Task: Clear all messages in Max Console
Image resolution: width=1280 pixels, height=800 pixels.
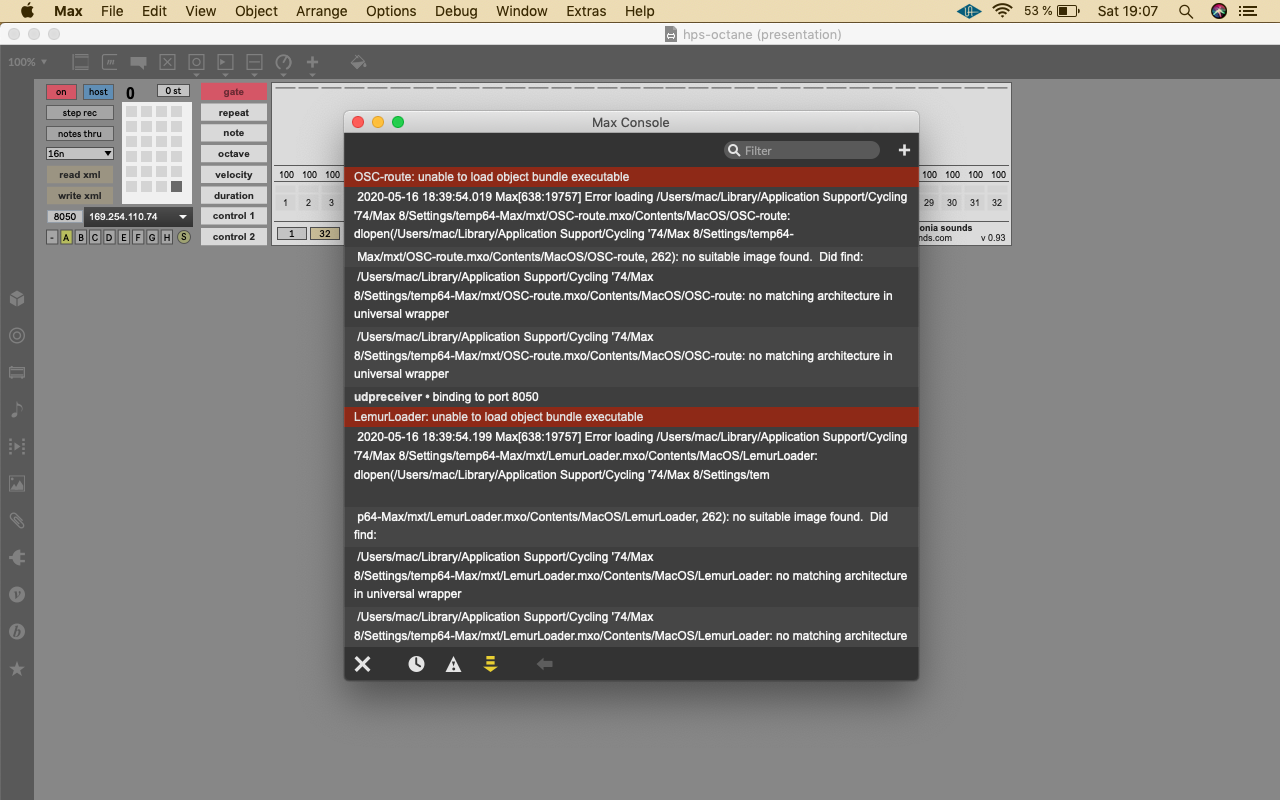Action: (x=363, y=664)
